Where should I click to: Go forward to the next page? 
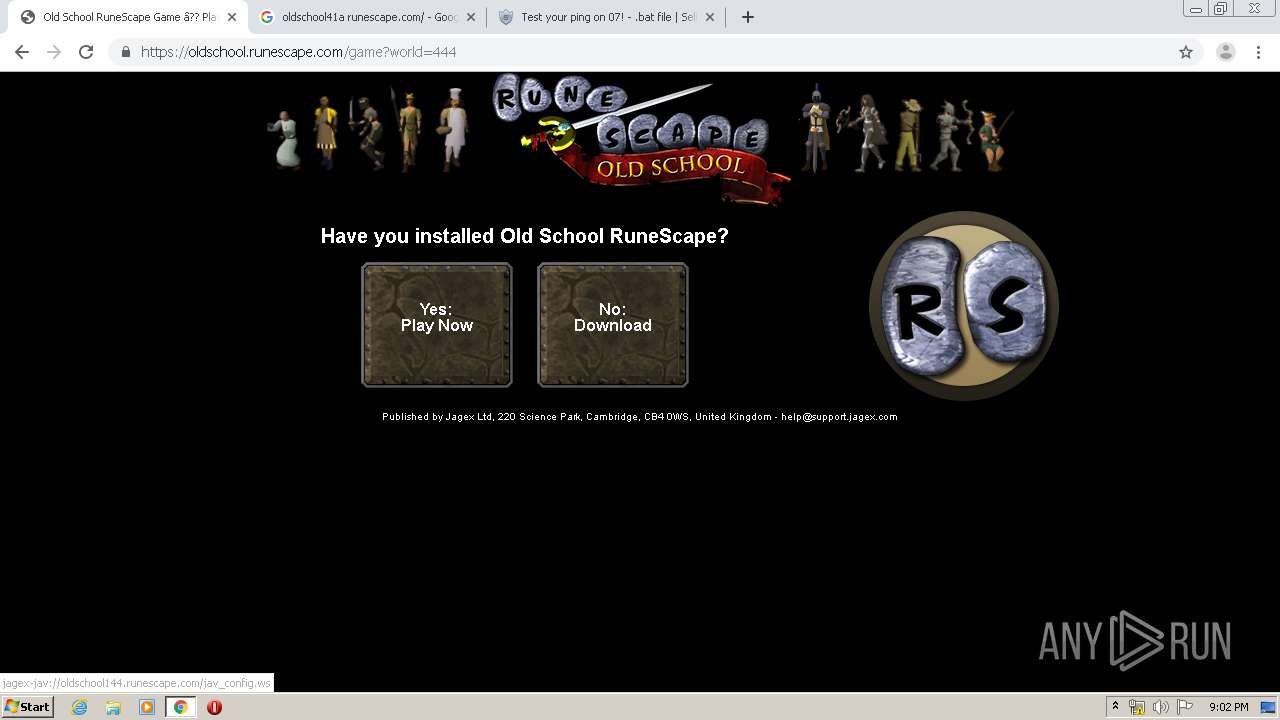54,52
